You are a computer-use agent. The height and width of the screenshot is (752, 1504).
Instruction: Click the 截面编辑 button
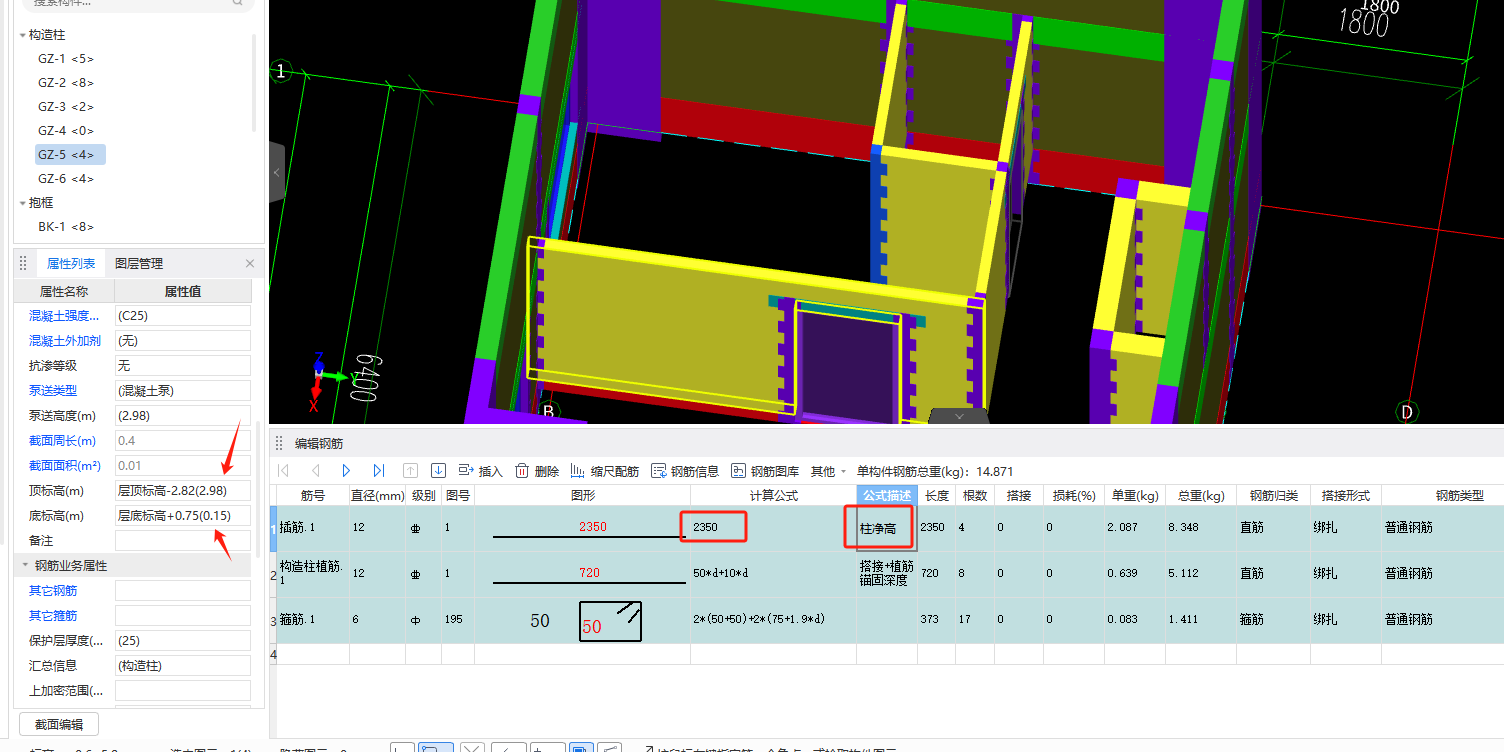59,725
